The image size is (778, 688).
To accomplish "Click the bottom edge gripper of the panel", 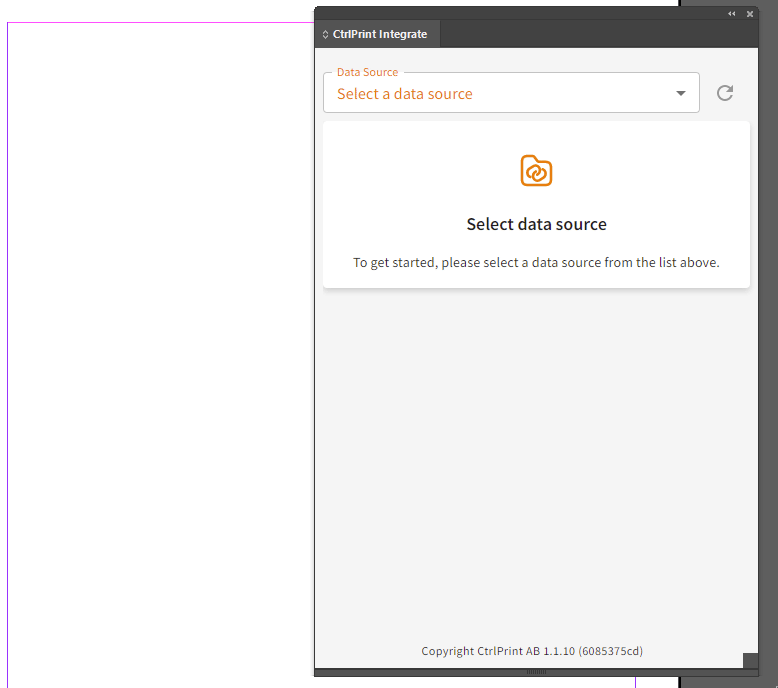I will (x=536, y=672).
